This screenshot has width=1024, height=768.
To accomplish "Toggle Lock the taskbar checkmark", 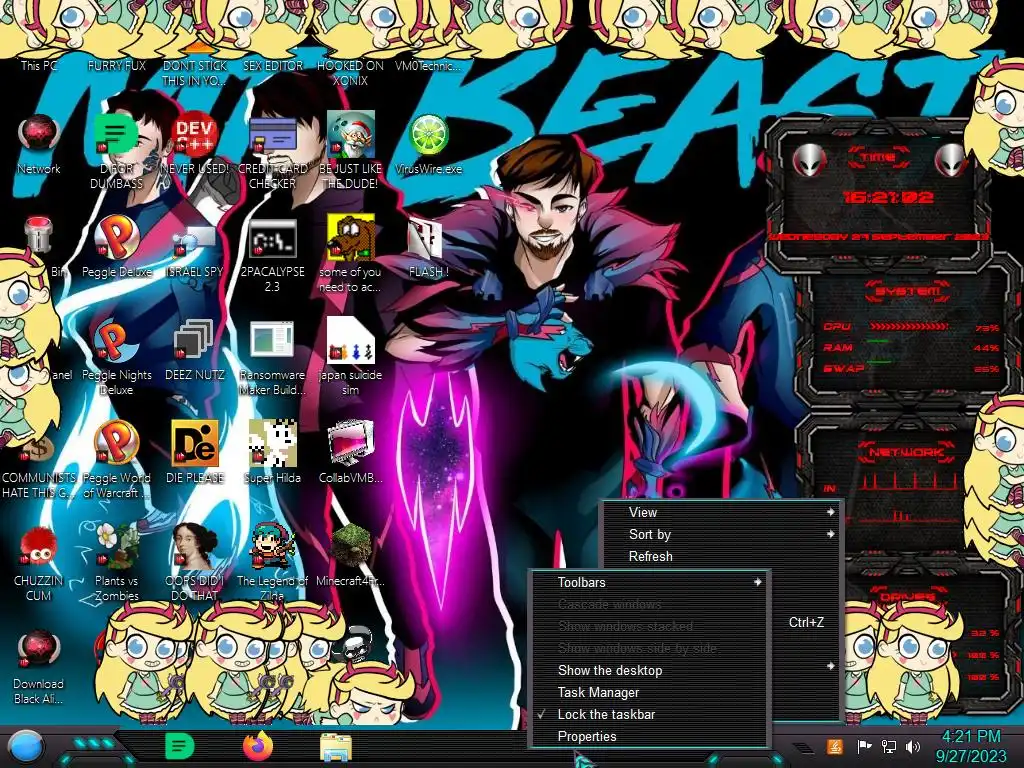I will [650, 714].
